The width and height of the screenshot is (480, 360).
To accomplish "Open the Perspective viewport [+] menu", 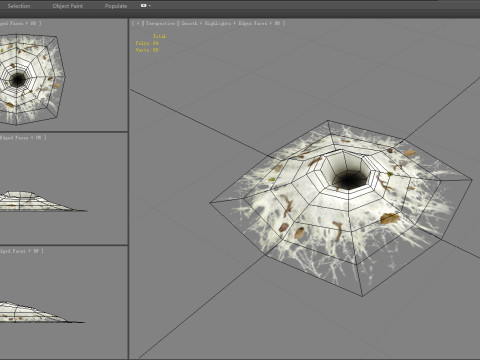I will tap(138, 23).
